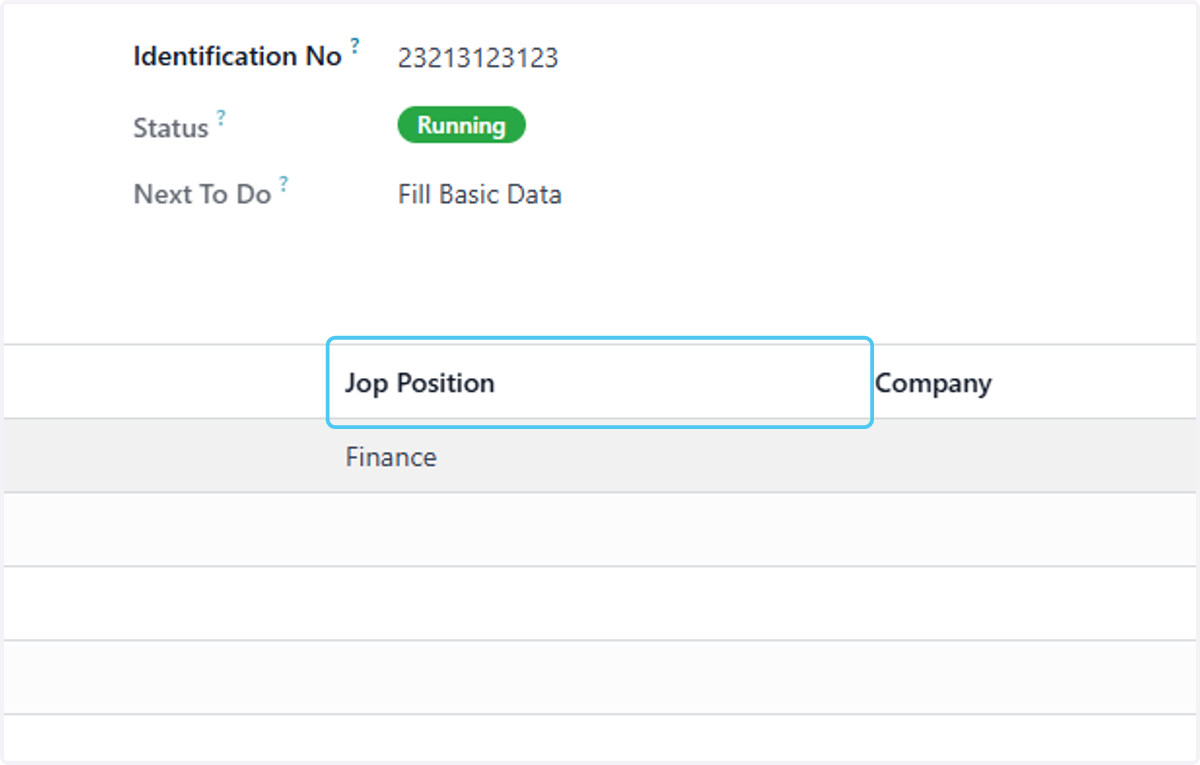This screenshot has width=1200, height=765.
Task: Open the Status field help question mark
Action: tap(221, 118)
